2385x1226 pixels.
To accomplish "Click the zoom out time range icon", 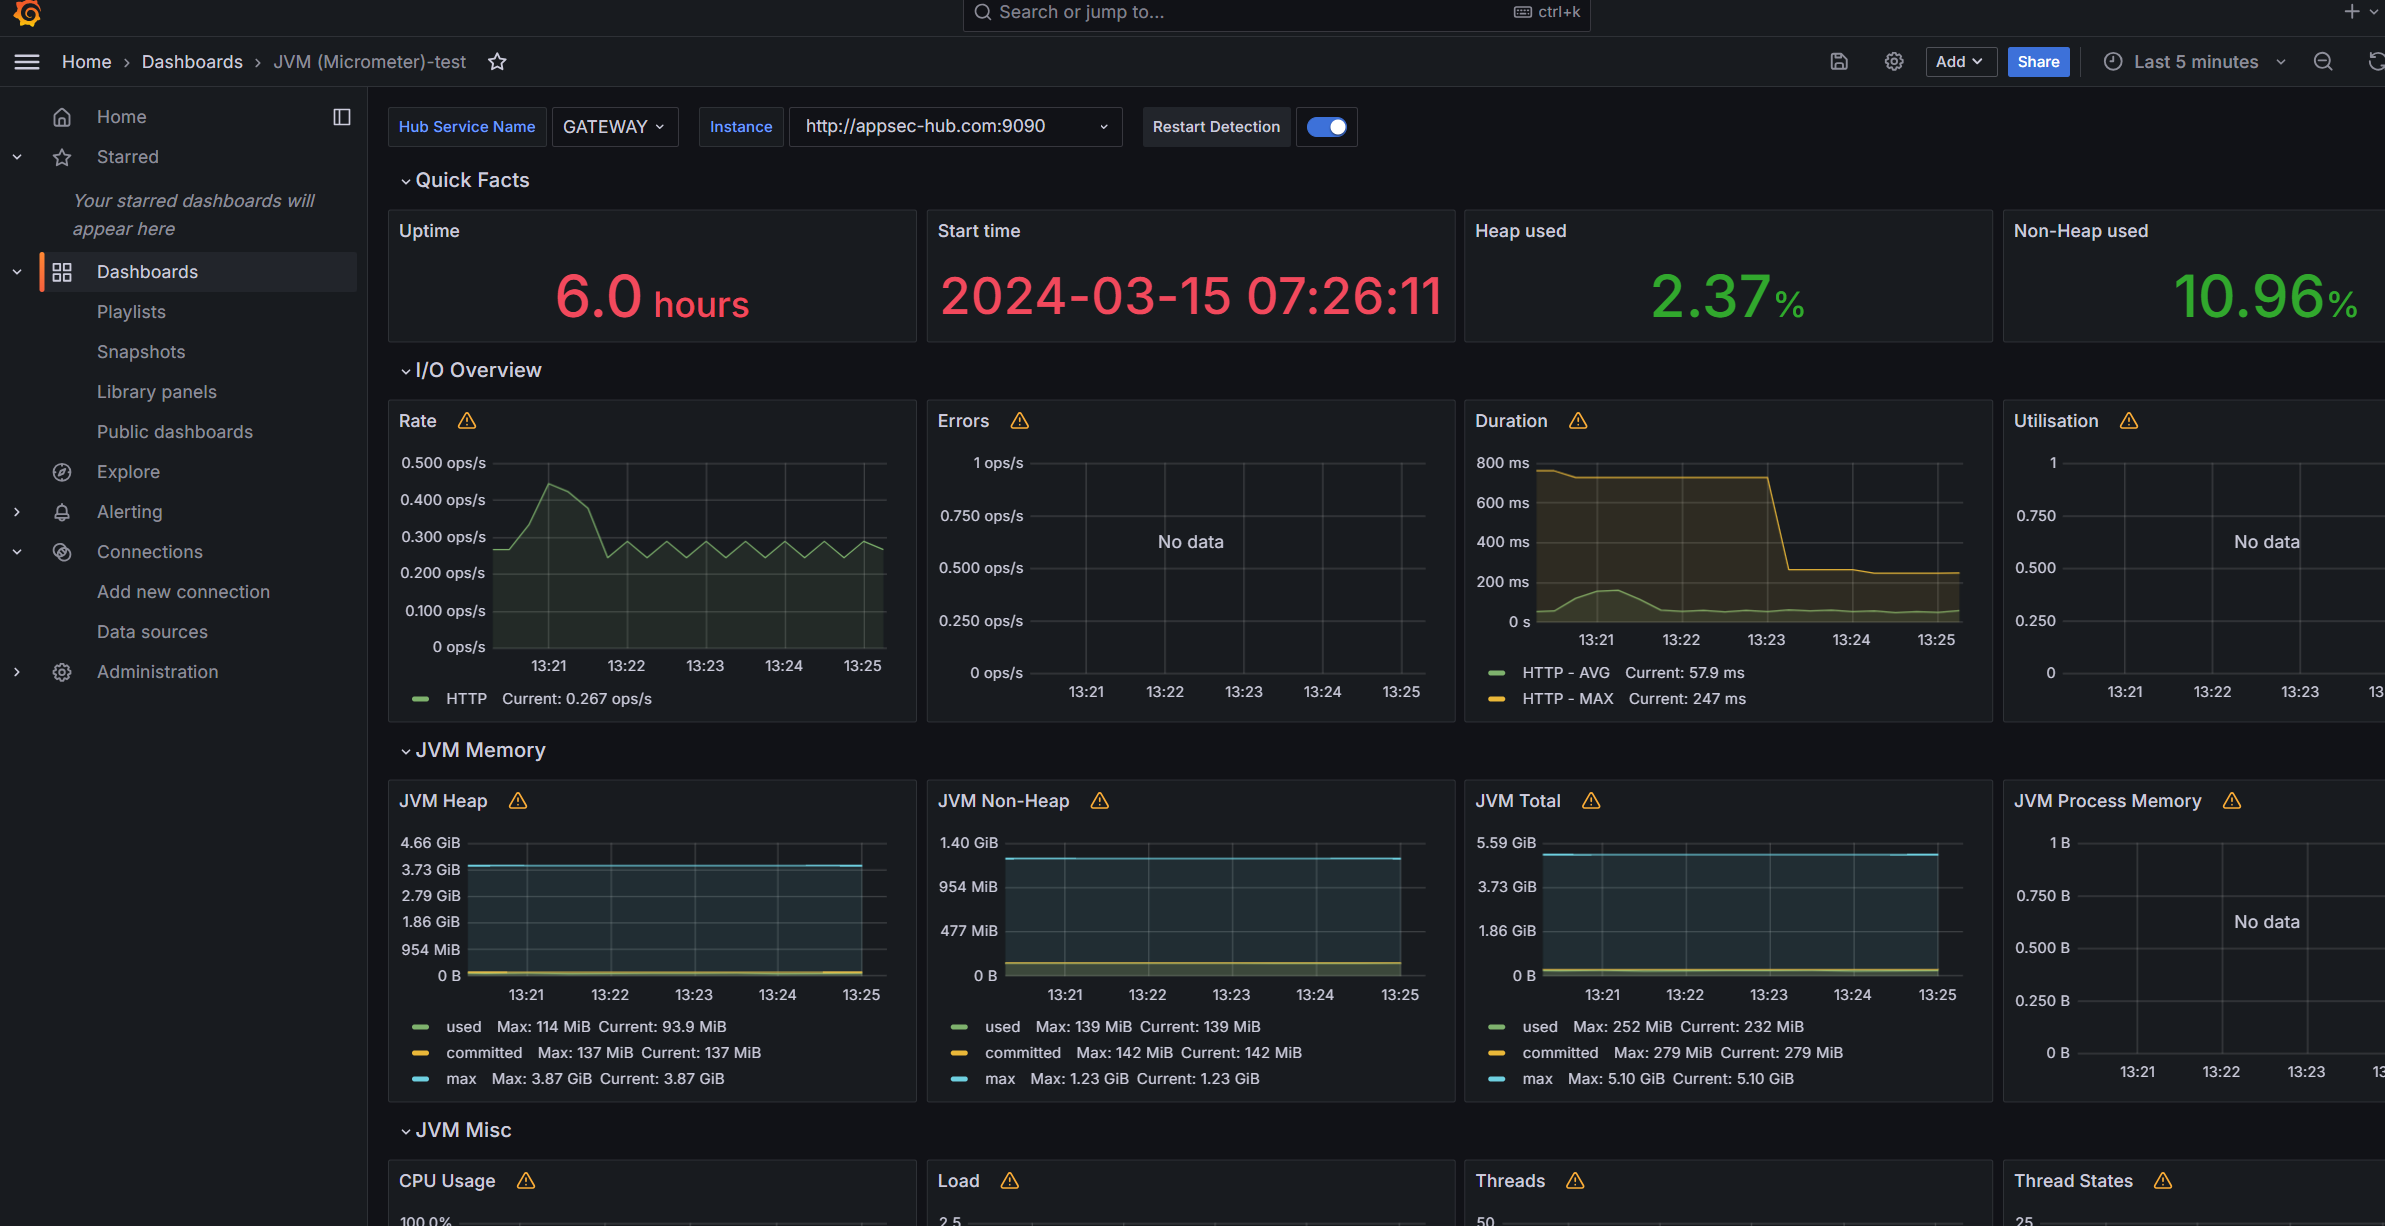I will click(2323, 62).
